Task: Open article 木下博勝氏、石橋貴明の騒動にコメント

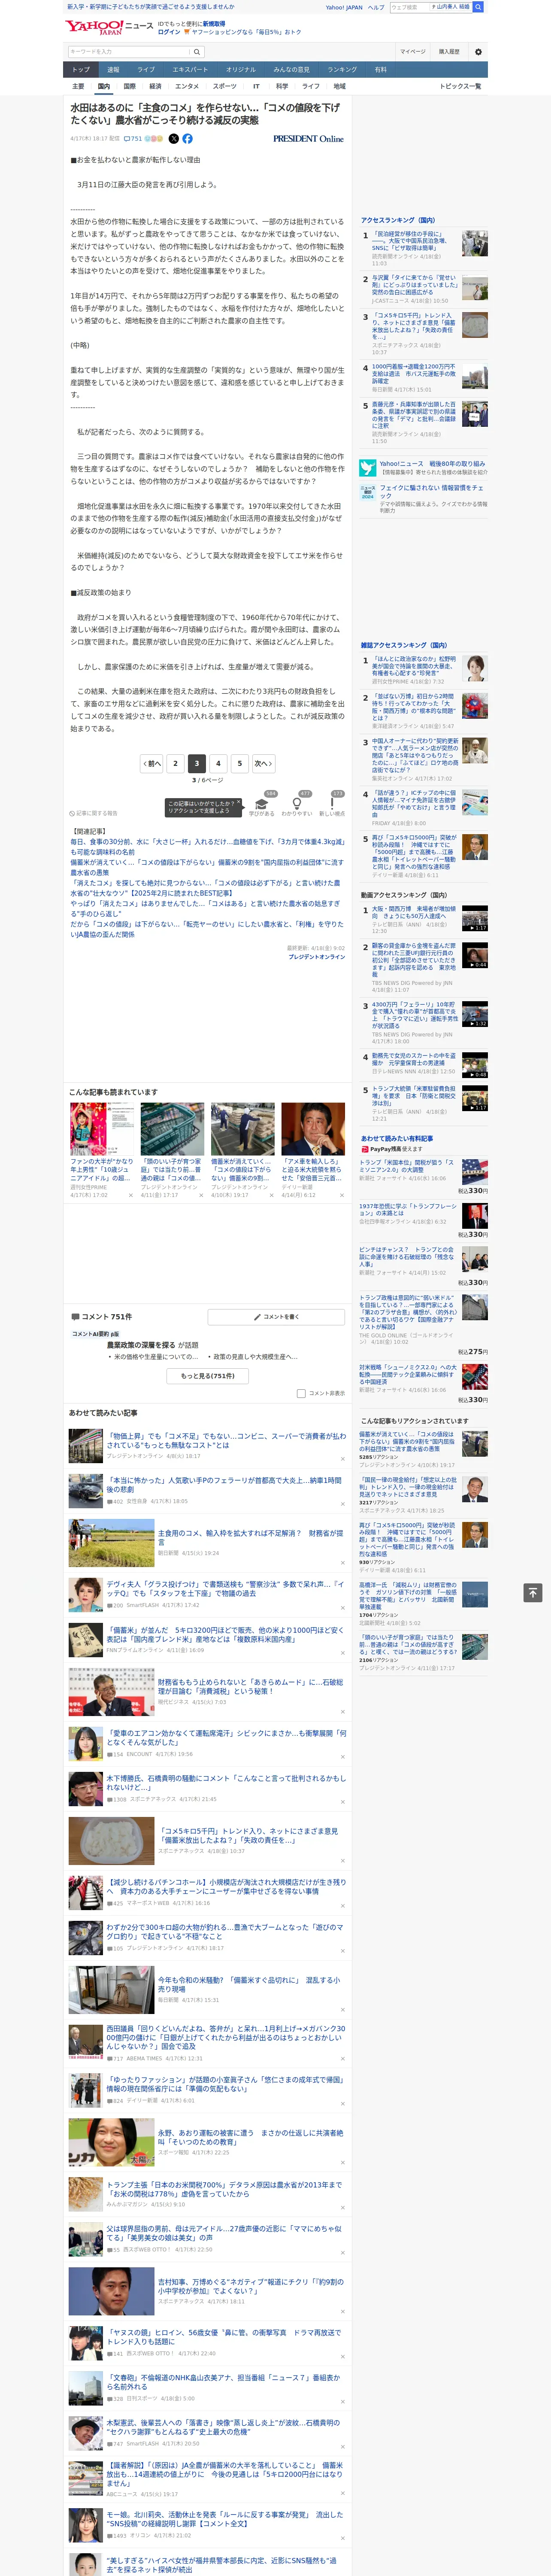Action: point(226,1782)
